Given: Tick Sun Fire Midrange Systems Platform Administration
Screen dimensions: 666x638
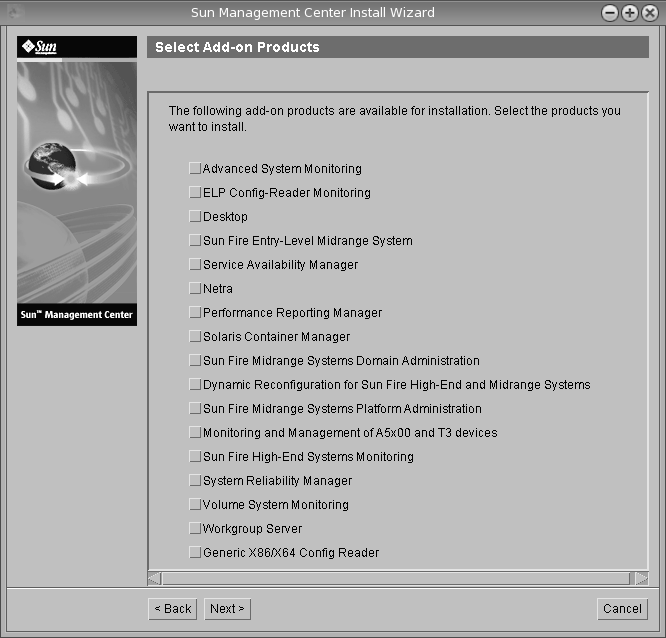Looking at the screenshot, I should click(195, 408).
